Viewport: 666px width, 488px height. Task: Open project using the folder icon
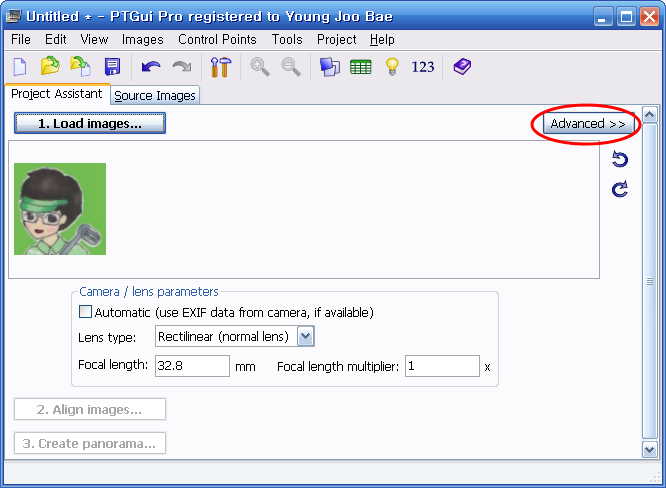[50, 66]
